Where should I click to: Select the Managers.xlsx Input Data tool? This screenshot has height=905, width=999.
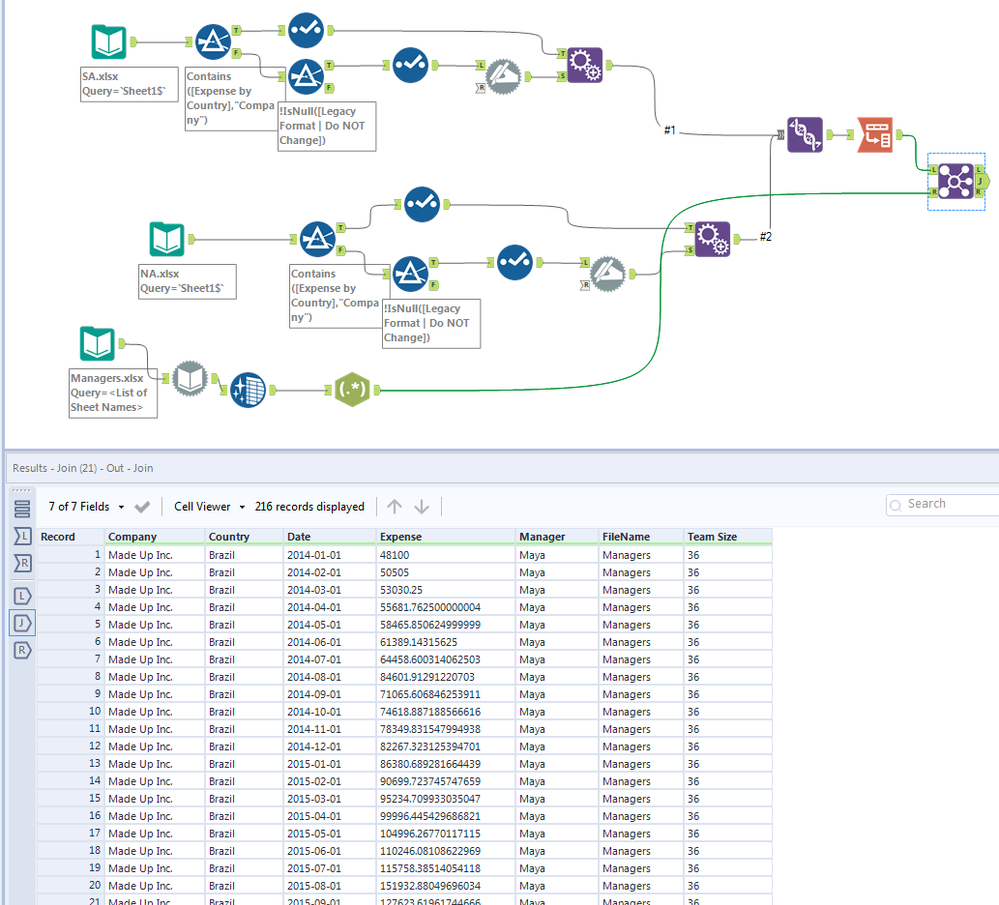click(x=97, y=344)
